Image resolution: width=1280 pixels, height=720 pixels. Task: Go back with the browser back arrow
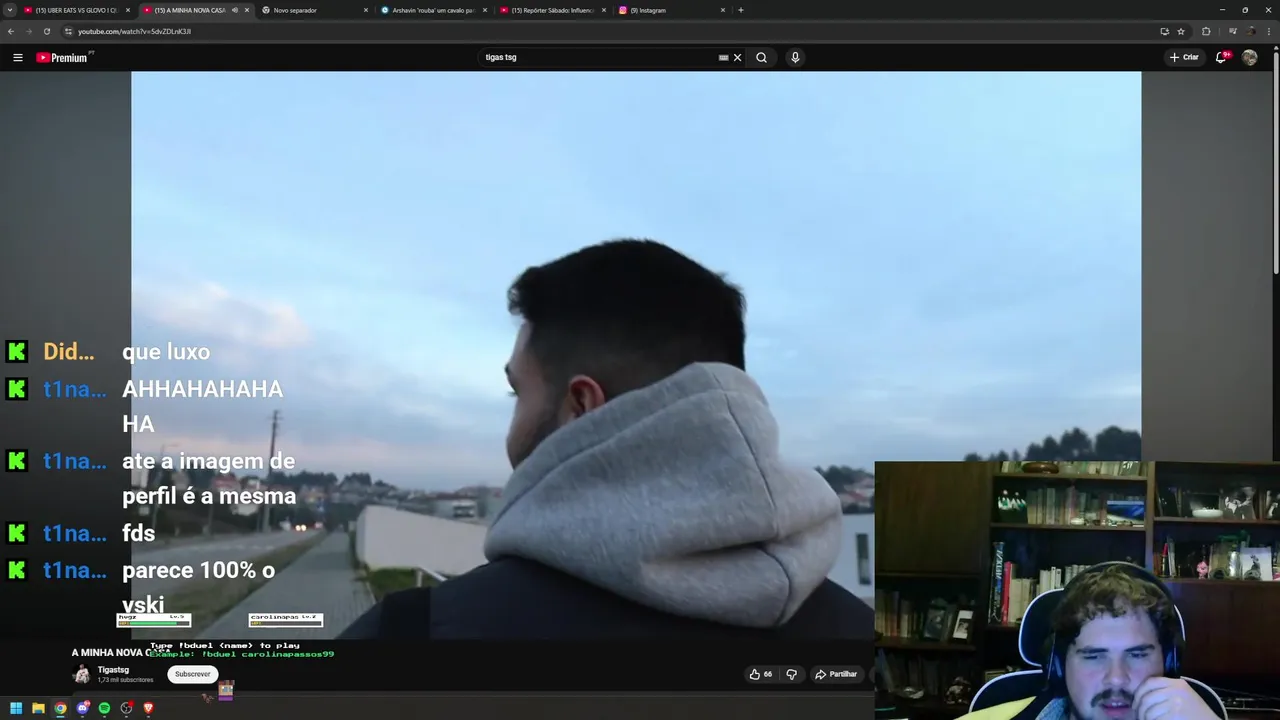(x=11, y=31)
